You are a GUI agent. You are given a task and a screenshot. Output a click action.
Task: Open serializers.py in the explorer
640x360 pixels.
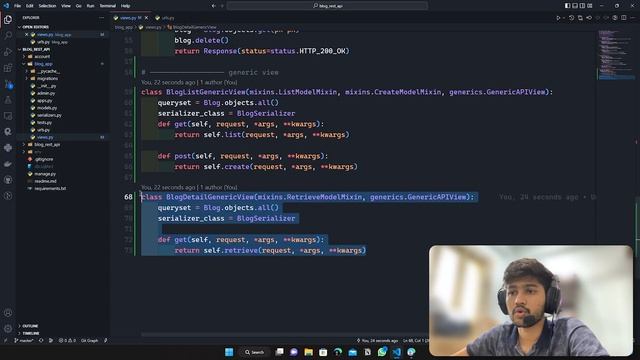(49, 116)
